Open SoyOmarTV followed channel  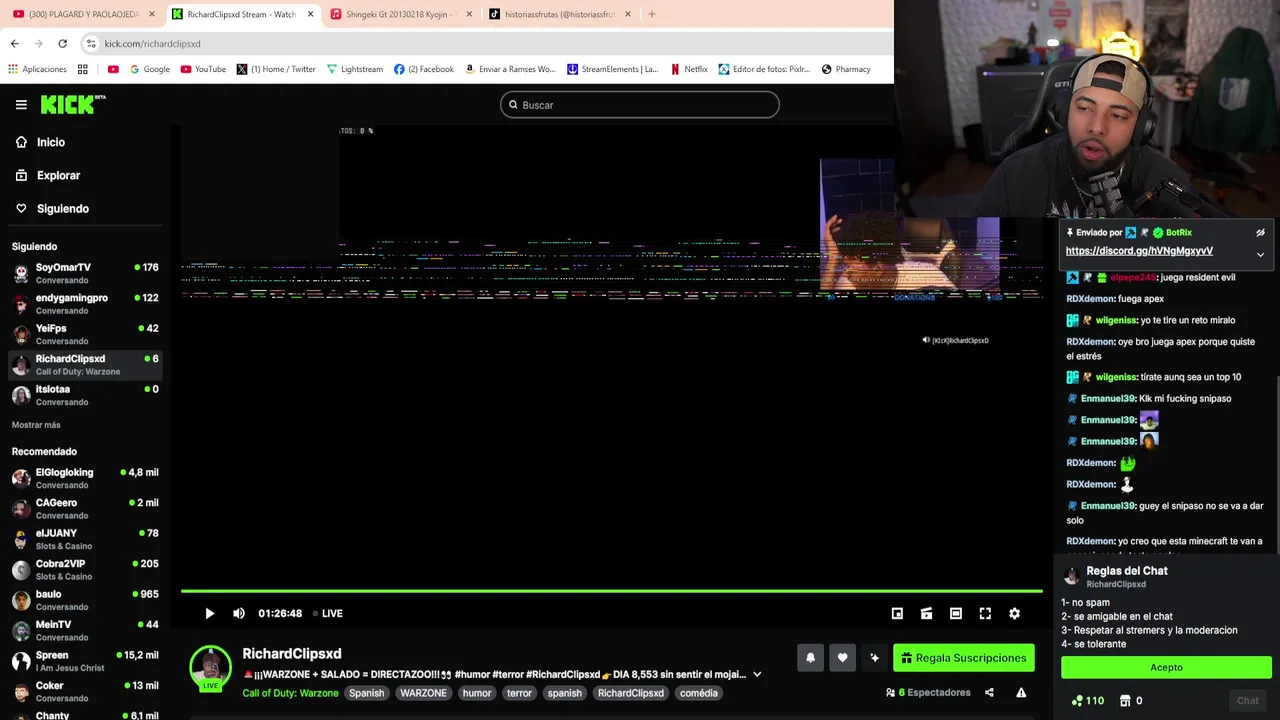tap(85, 273)
